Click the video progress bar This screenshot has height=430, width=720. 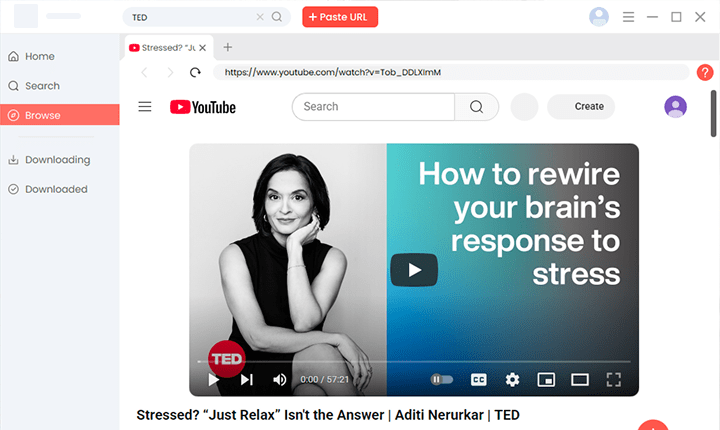pos(414,362)
